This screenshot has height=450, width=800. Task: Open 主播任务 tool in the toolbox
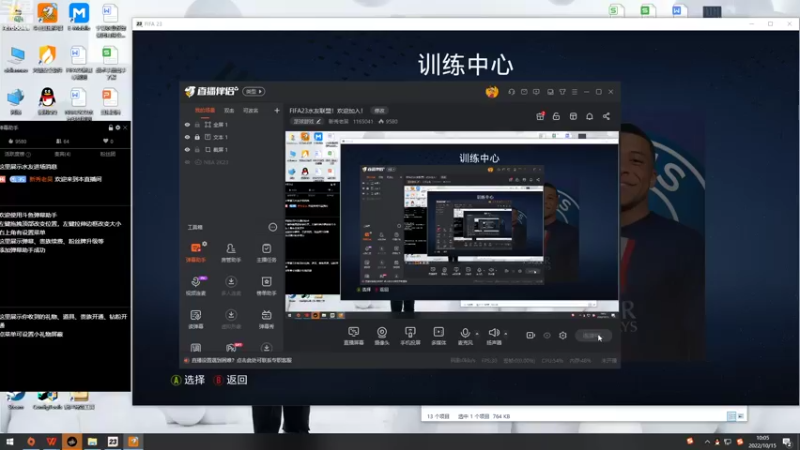coord(266,252)
